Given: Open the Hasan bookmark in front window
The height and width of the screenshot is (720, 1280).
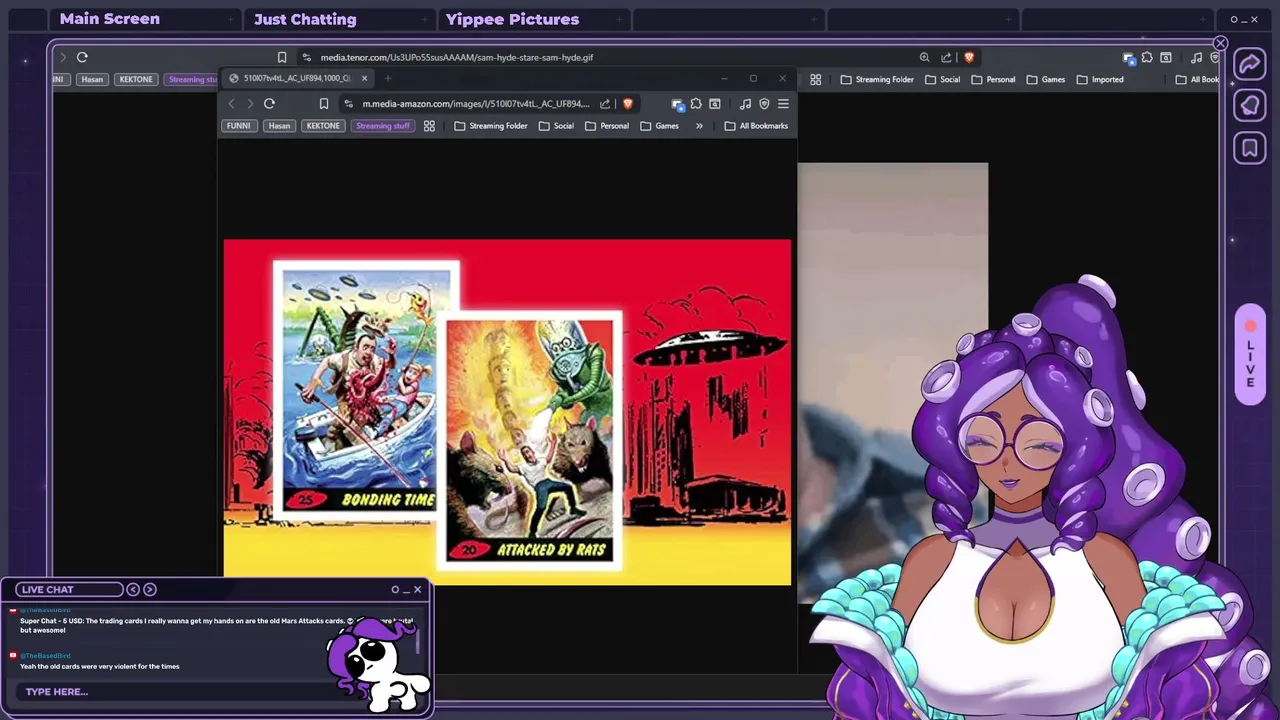Looking at the screenshot, I should (279, 126).
